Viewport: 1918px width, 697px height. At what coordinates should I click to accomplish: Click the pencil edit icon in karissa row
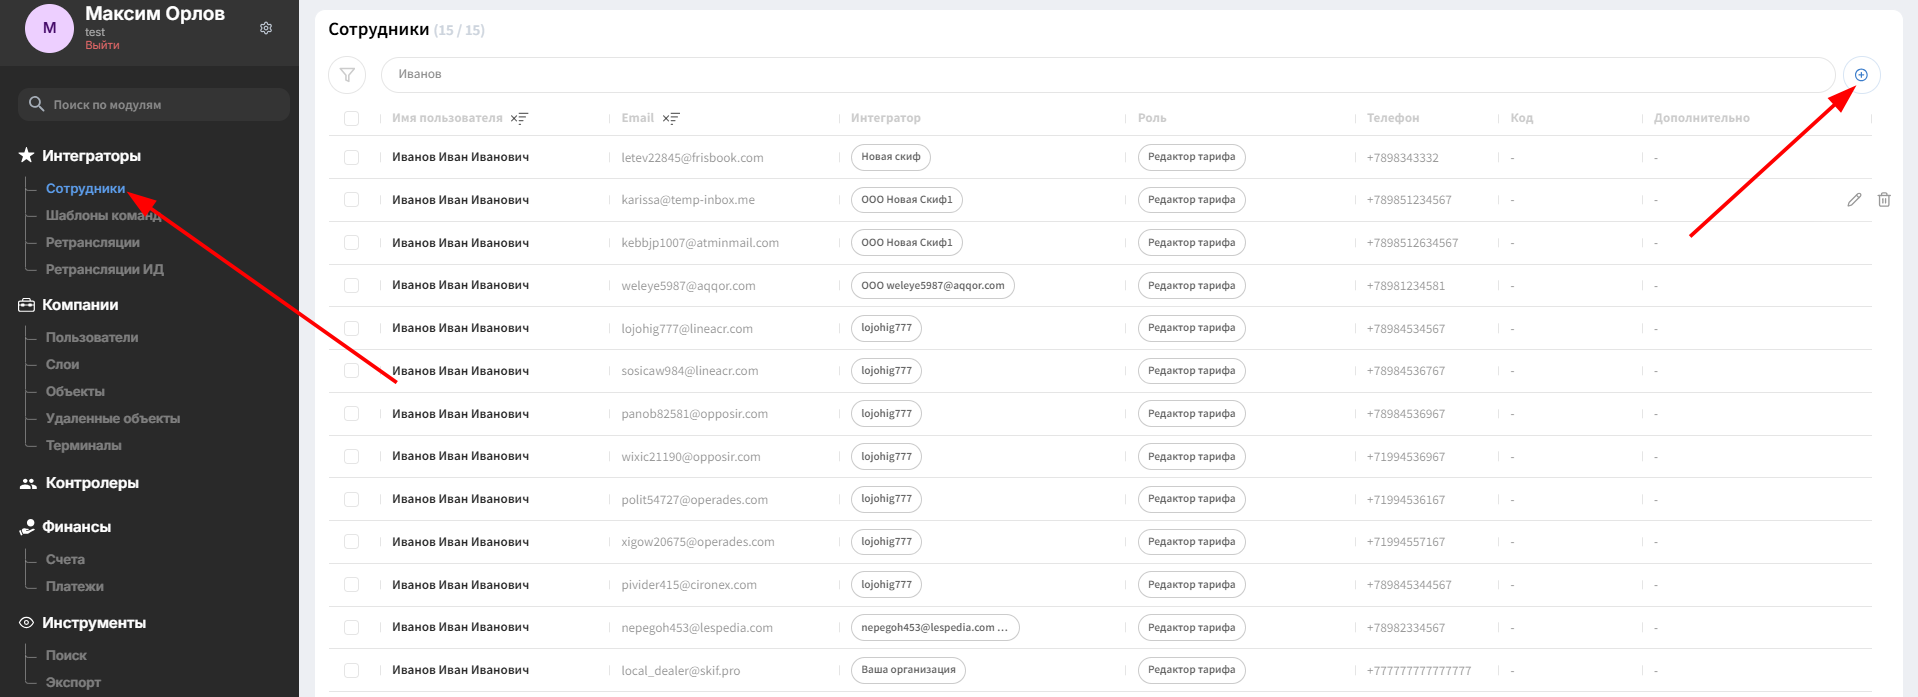(1854, 200)
